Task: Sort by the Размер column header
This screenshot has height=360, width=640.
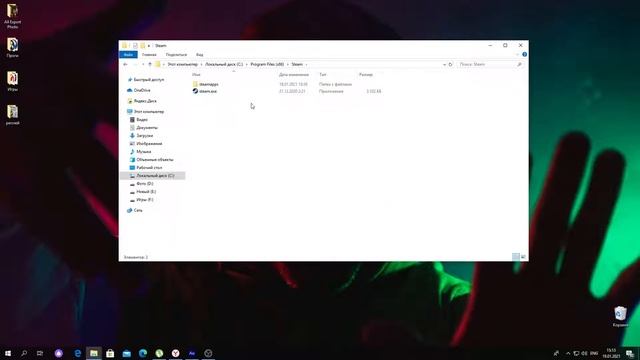Action: (x=366, y=75)
